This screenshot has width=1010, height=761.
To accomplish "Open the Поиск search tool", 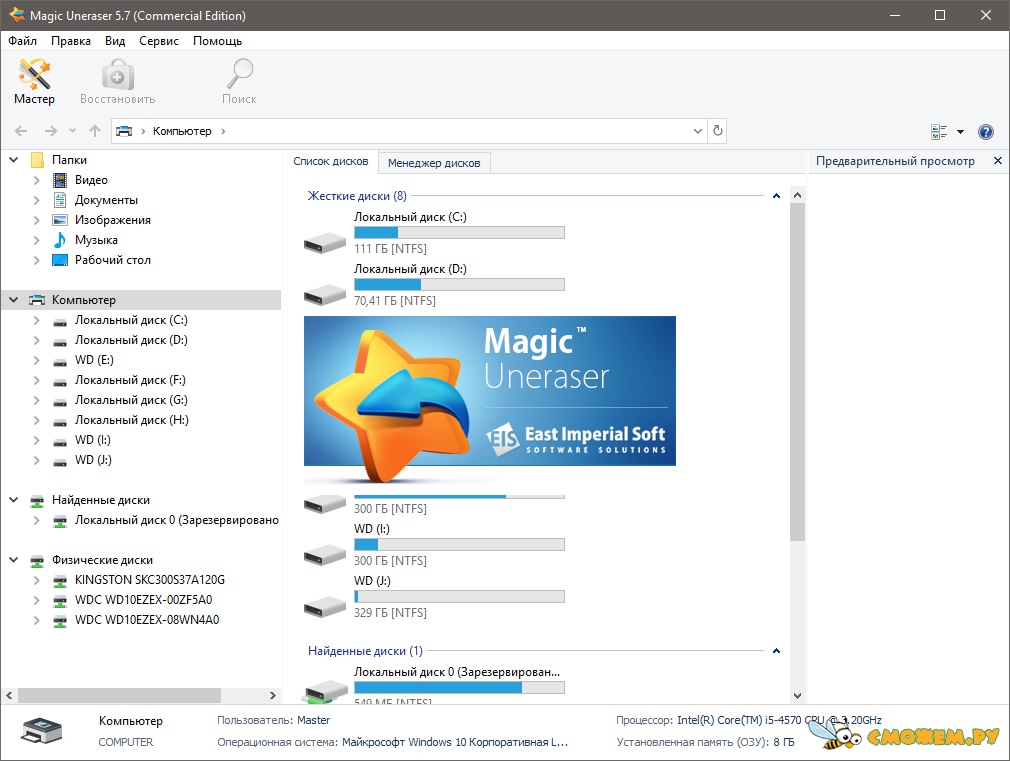I will 239,81.
